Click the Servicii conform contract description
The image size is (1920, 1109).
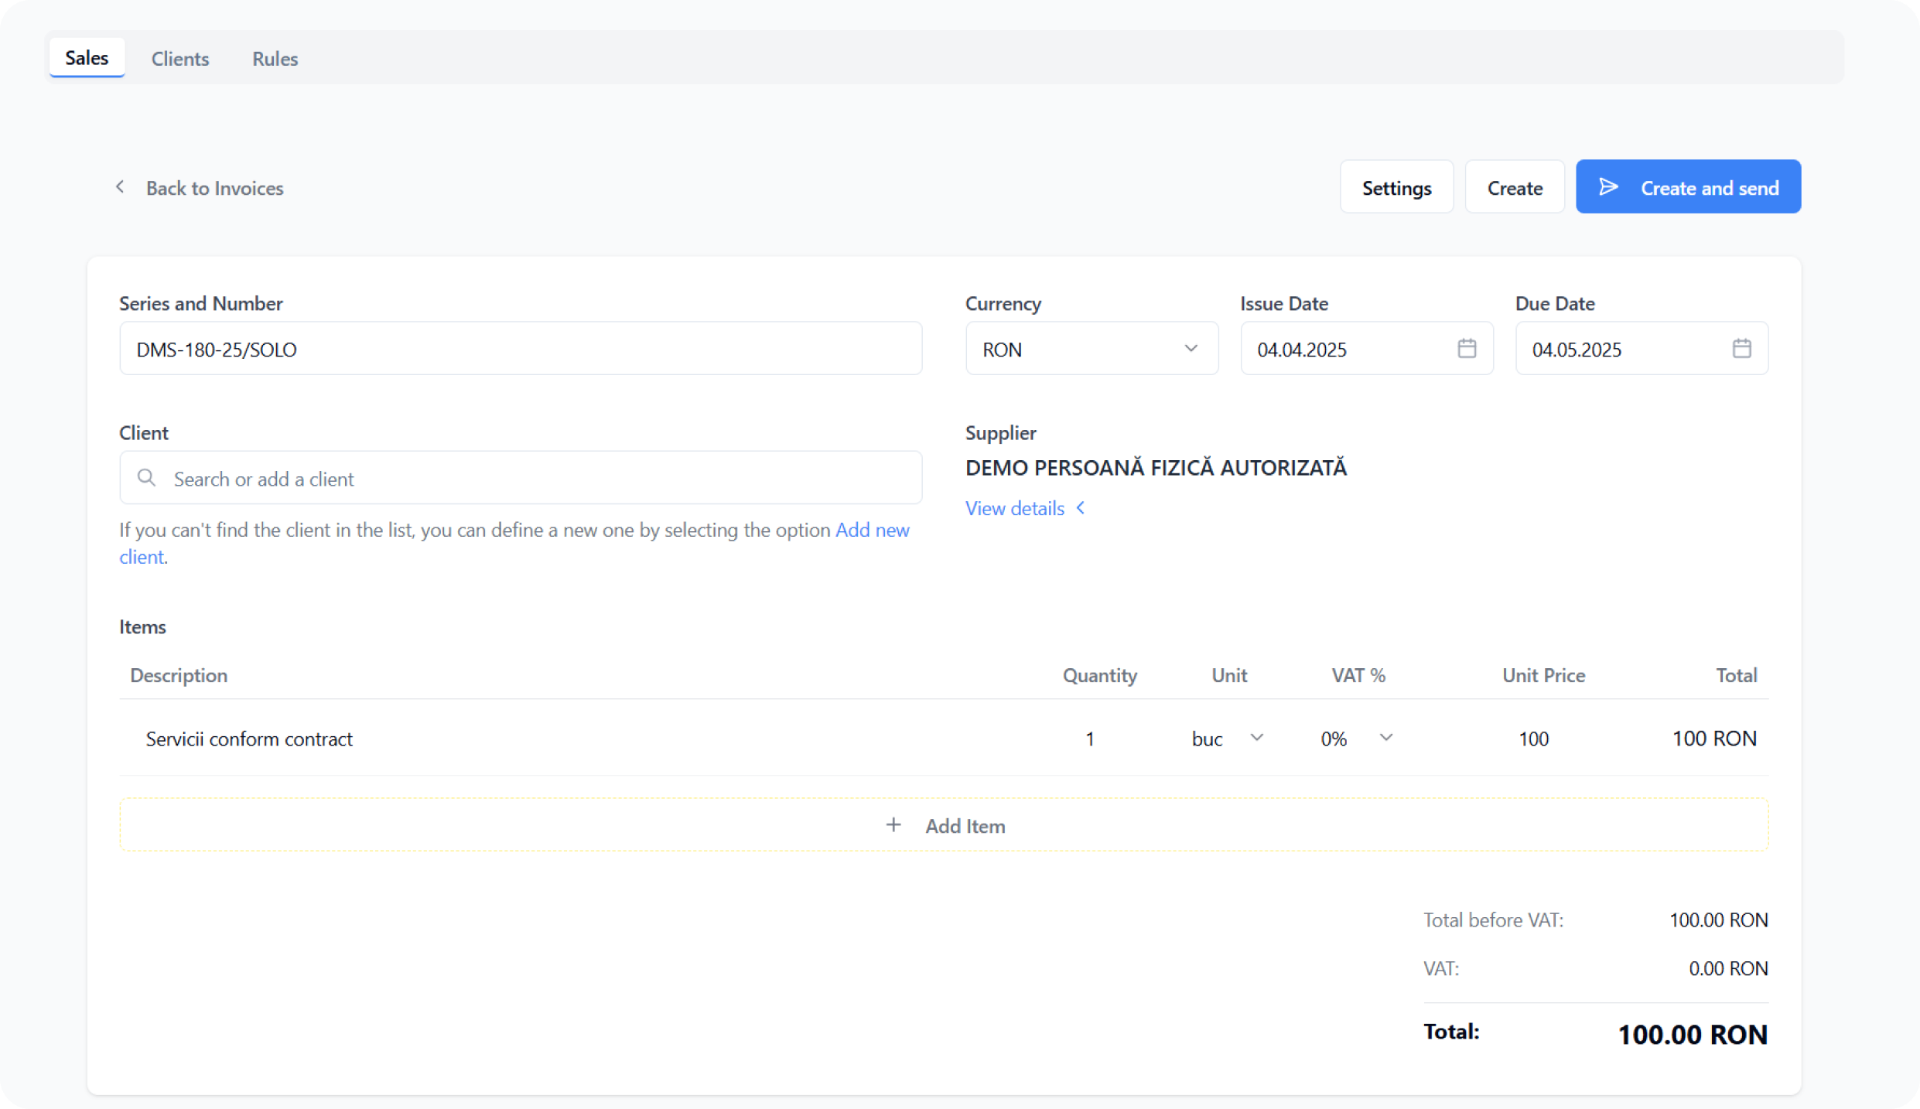249,739
